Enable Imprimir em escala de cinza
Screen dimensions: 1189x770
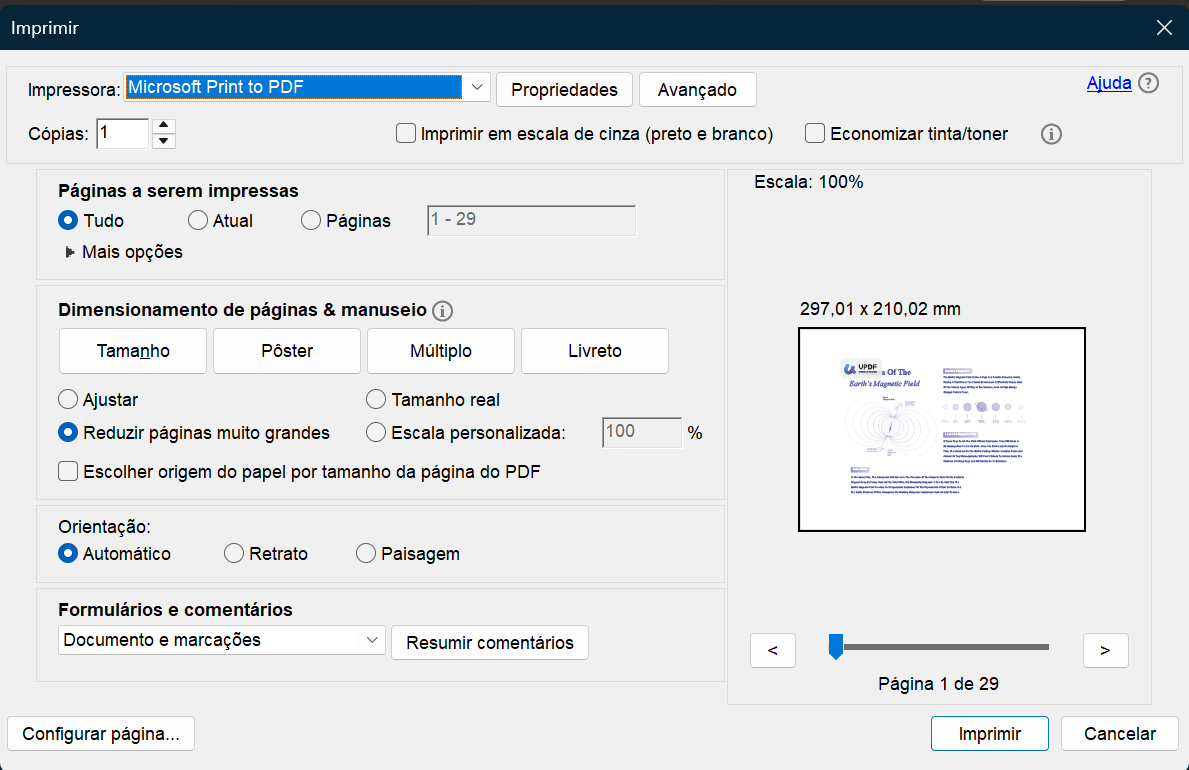click(x=406, y=133)
